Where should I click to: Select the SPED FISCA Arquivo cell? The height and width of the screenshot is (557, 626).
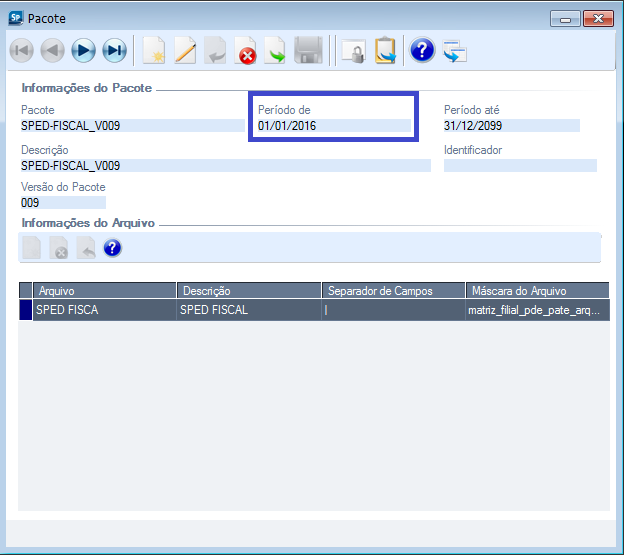[105, 310]
